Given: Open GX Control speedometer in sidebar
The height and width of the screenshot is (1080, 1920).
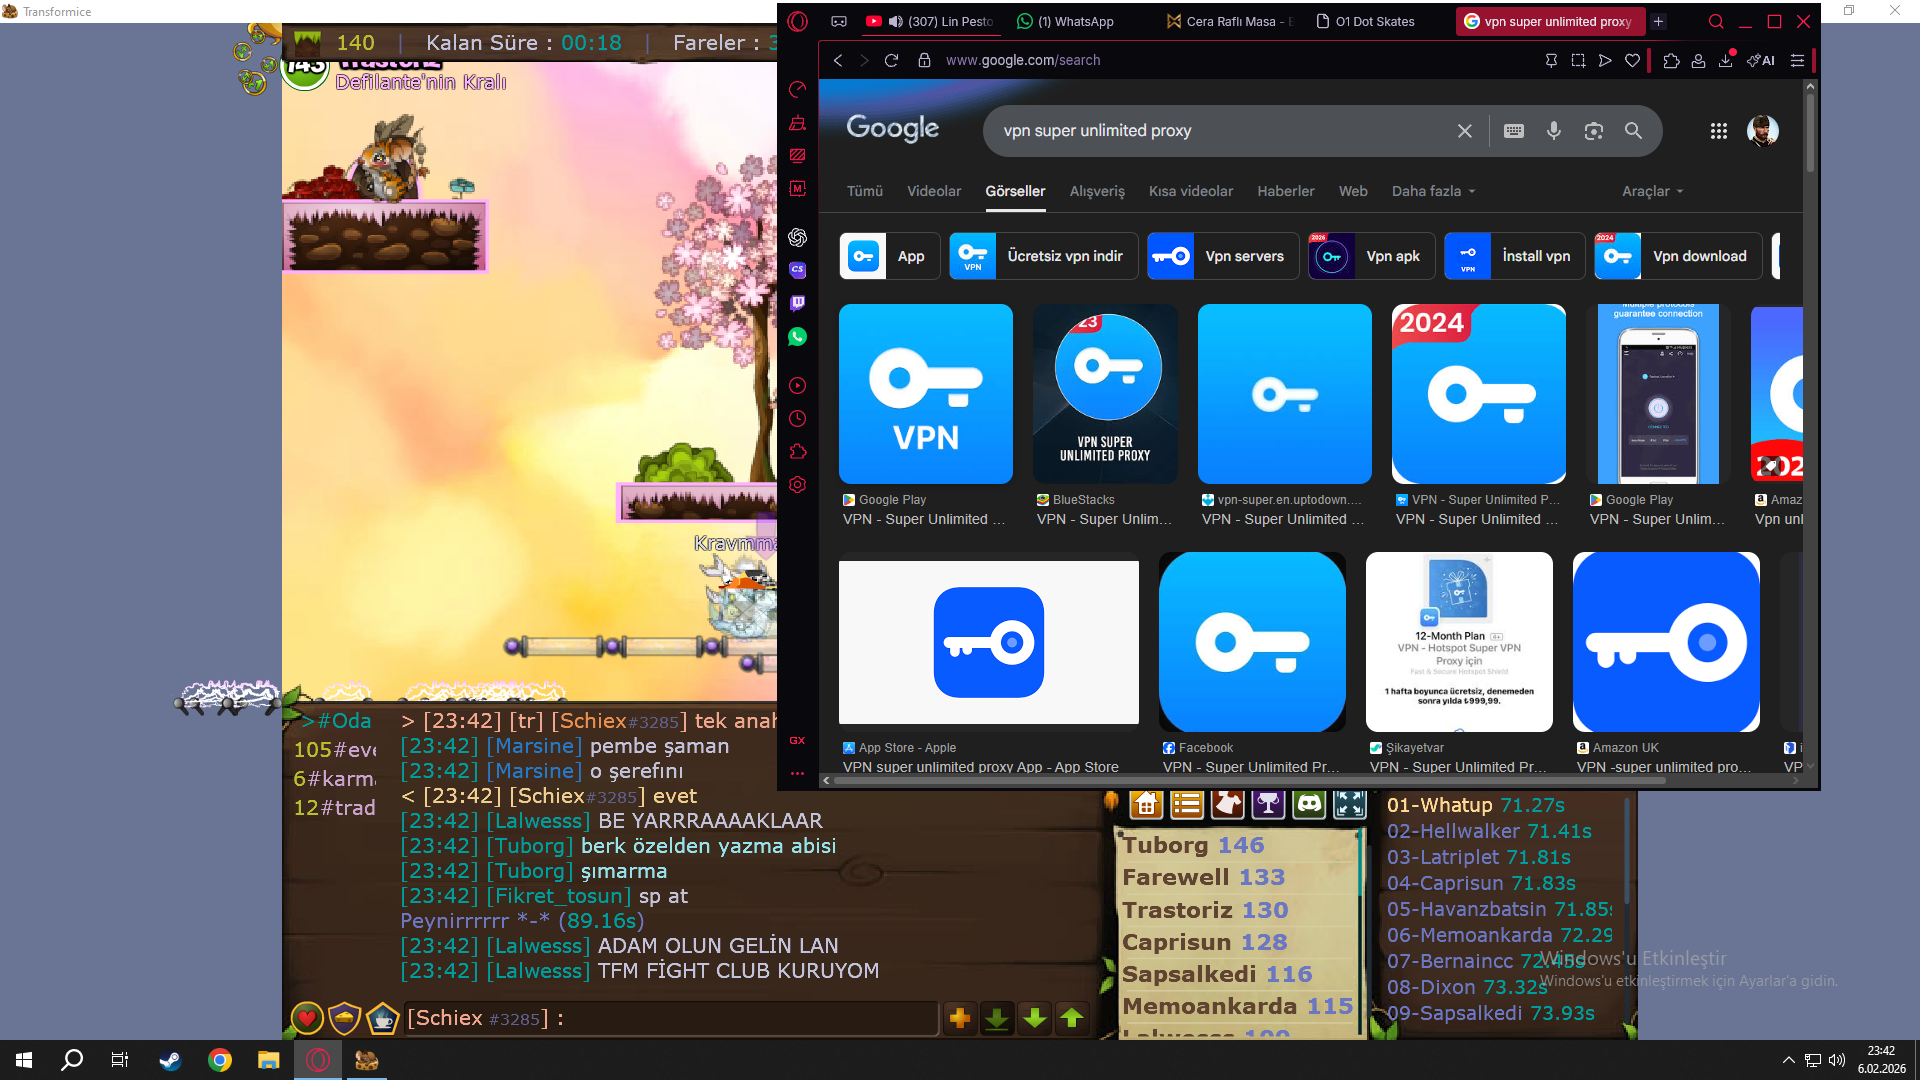Looking at the screenshot, I should point(797,90).
